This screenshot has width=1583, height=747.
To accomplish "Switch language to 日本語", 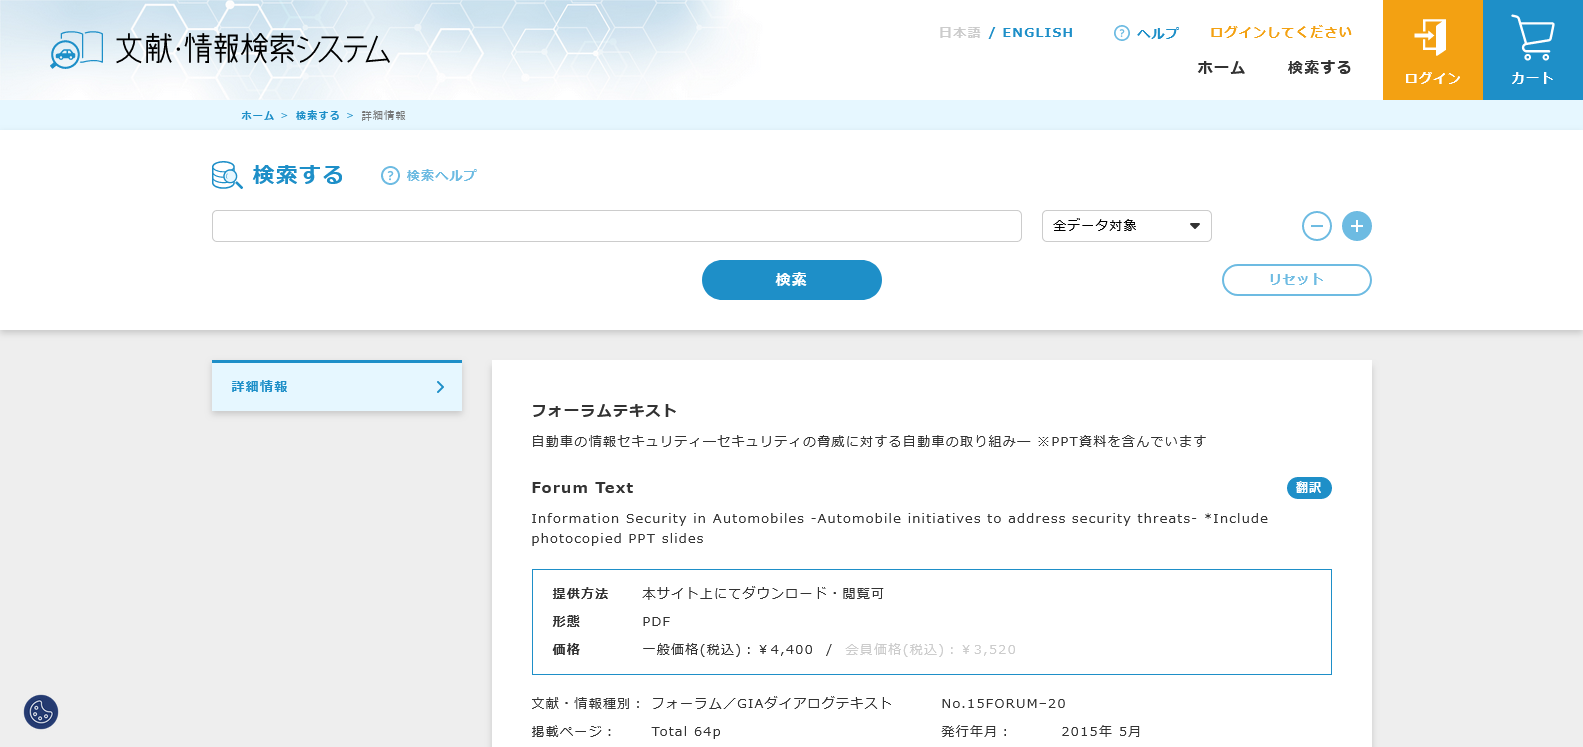I will (959, 33).
